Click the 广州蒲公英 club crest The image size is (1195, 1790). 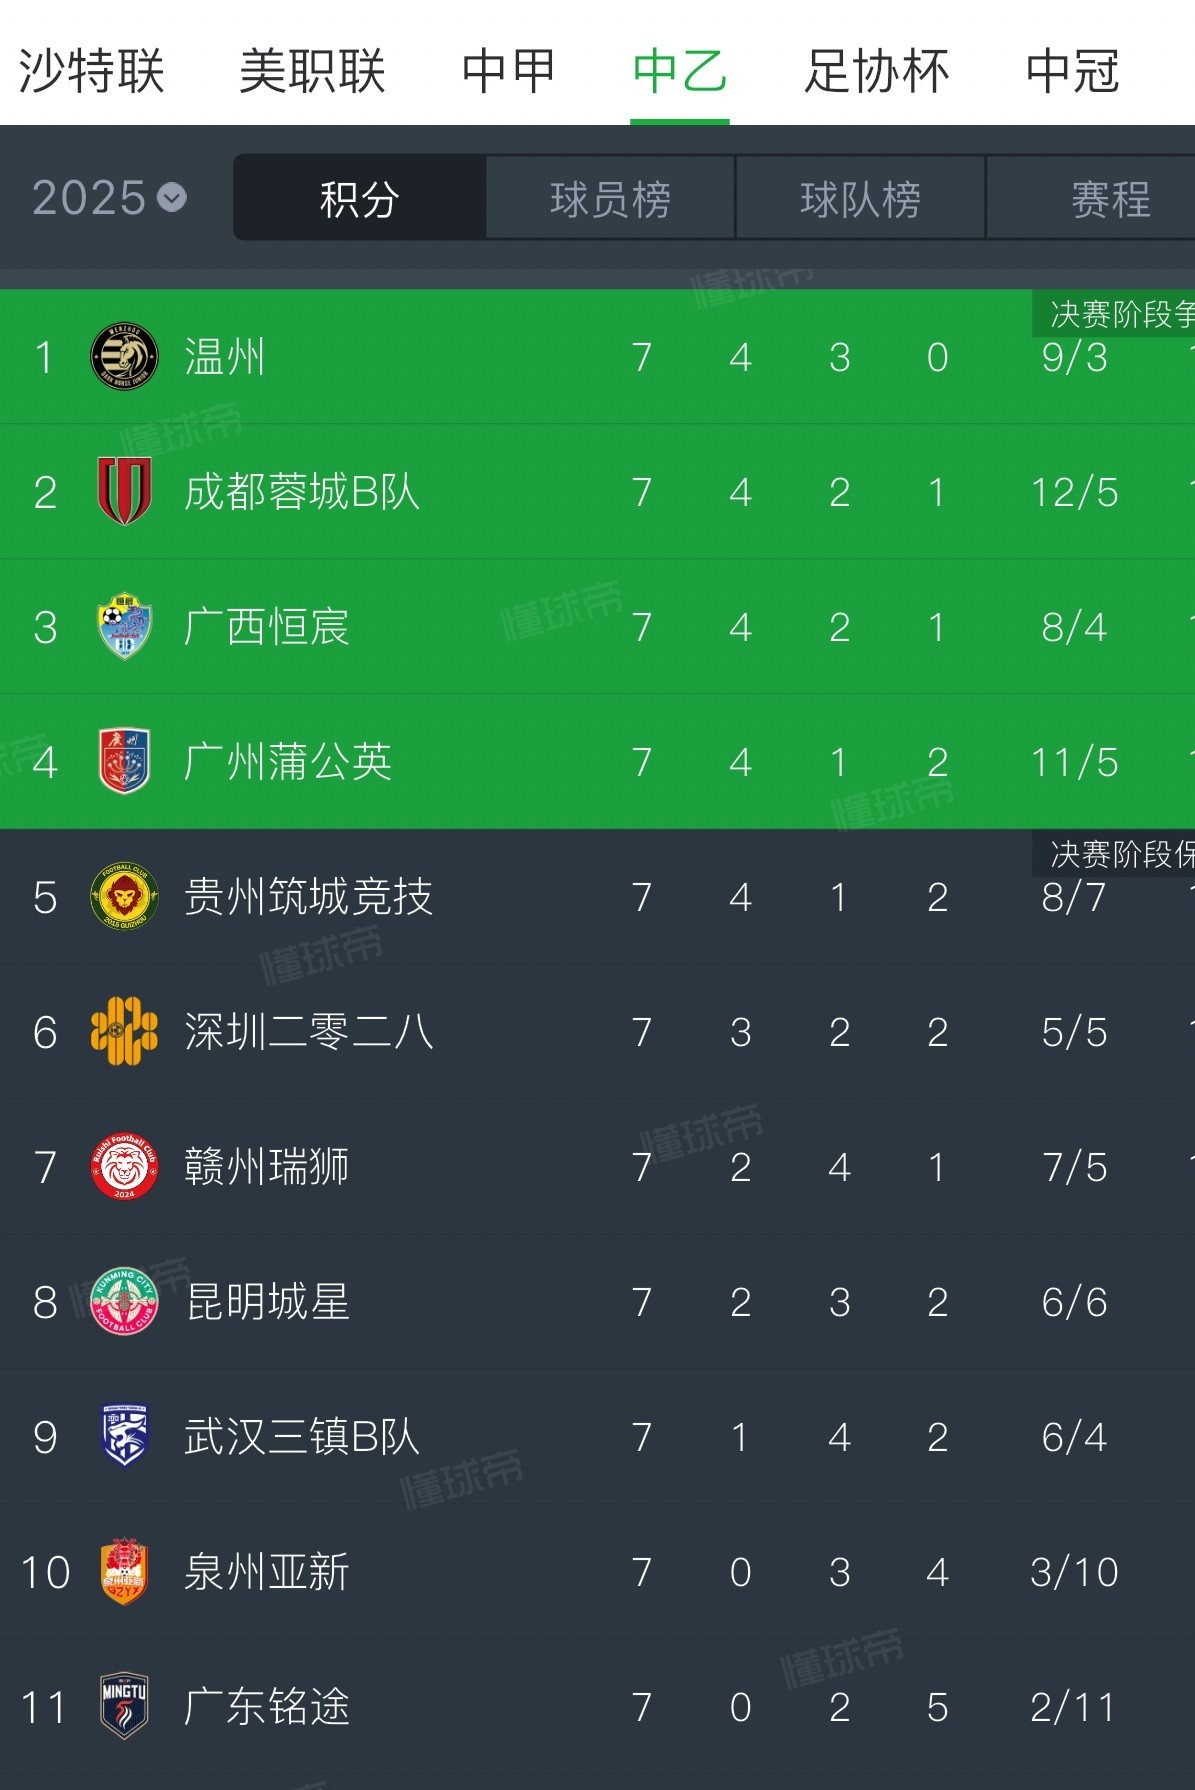coord(120,762)
